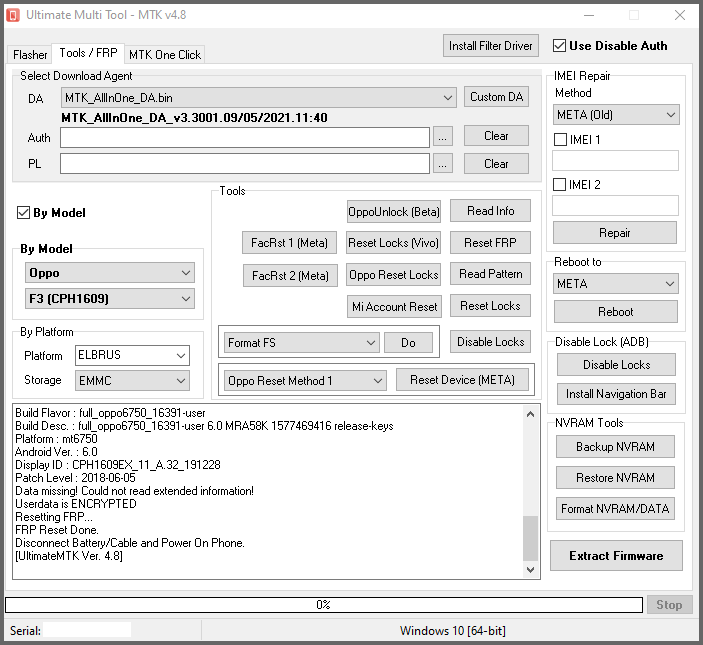Click the progress bar at 0%

point(323,605)
